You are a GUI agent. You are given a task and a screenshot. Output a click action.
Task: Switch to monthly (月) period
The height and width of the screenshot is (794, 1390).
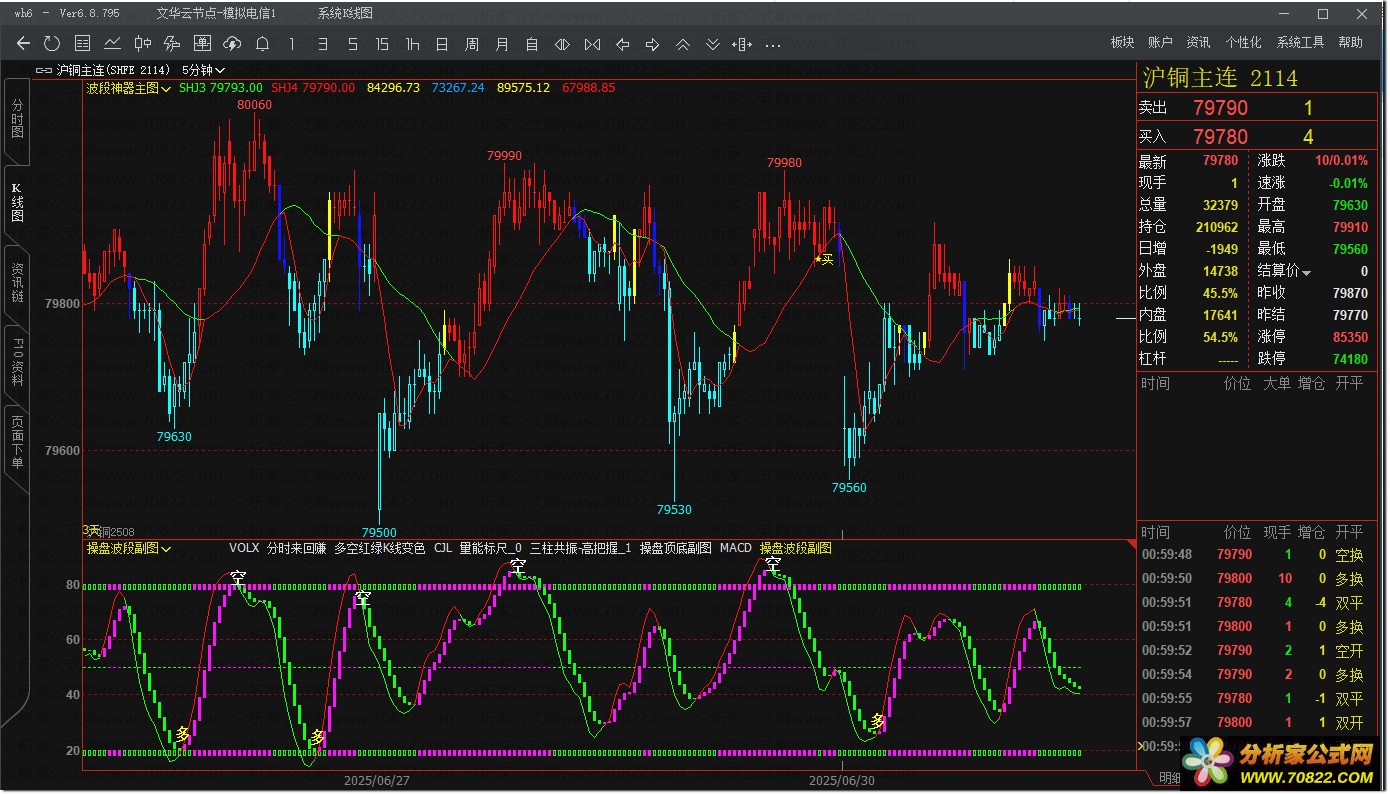502,43
